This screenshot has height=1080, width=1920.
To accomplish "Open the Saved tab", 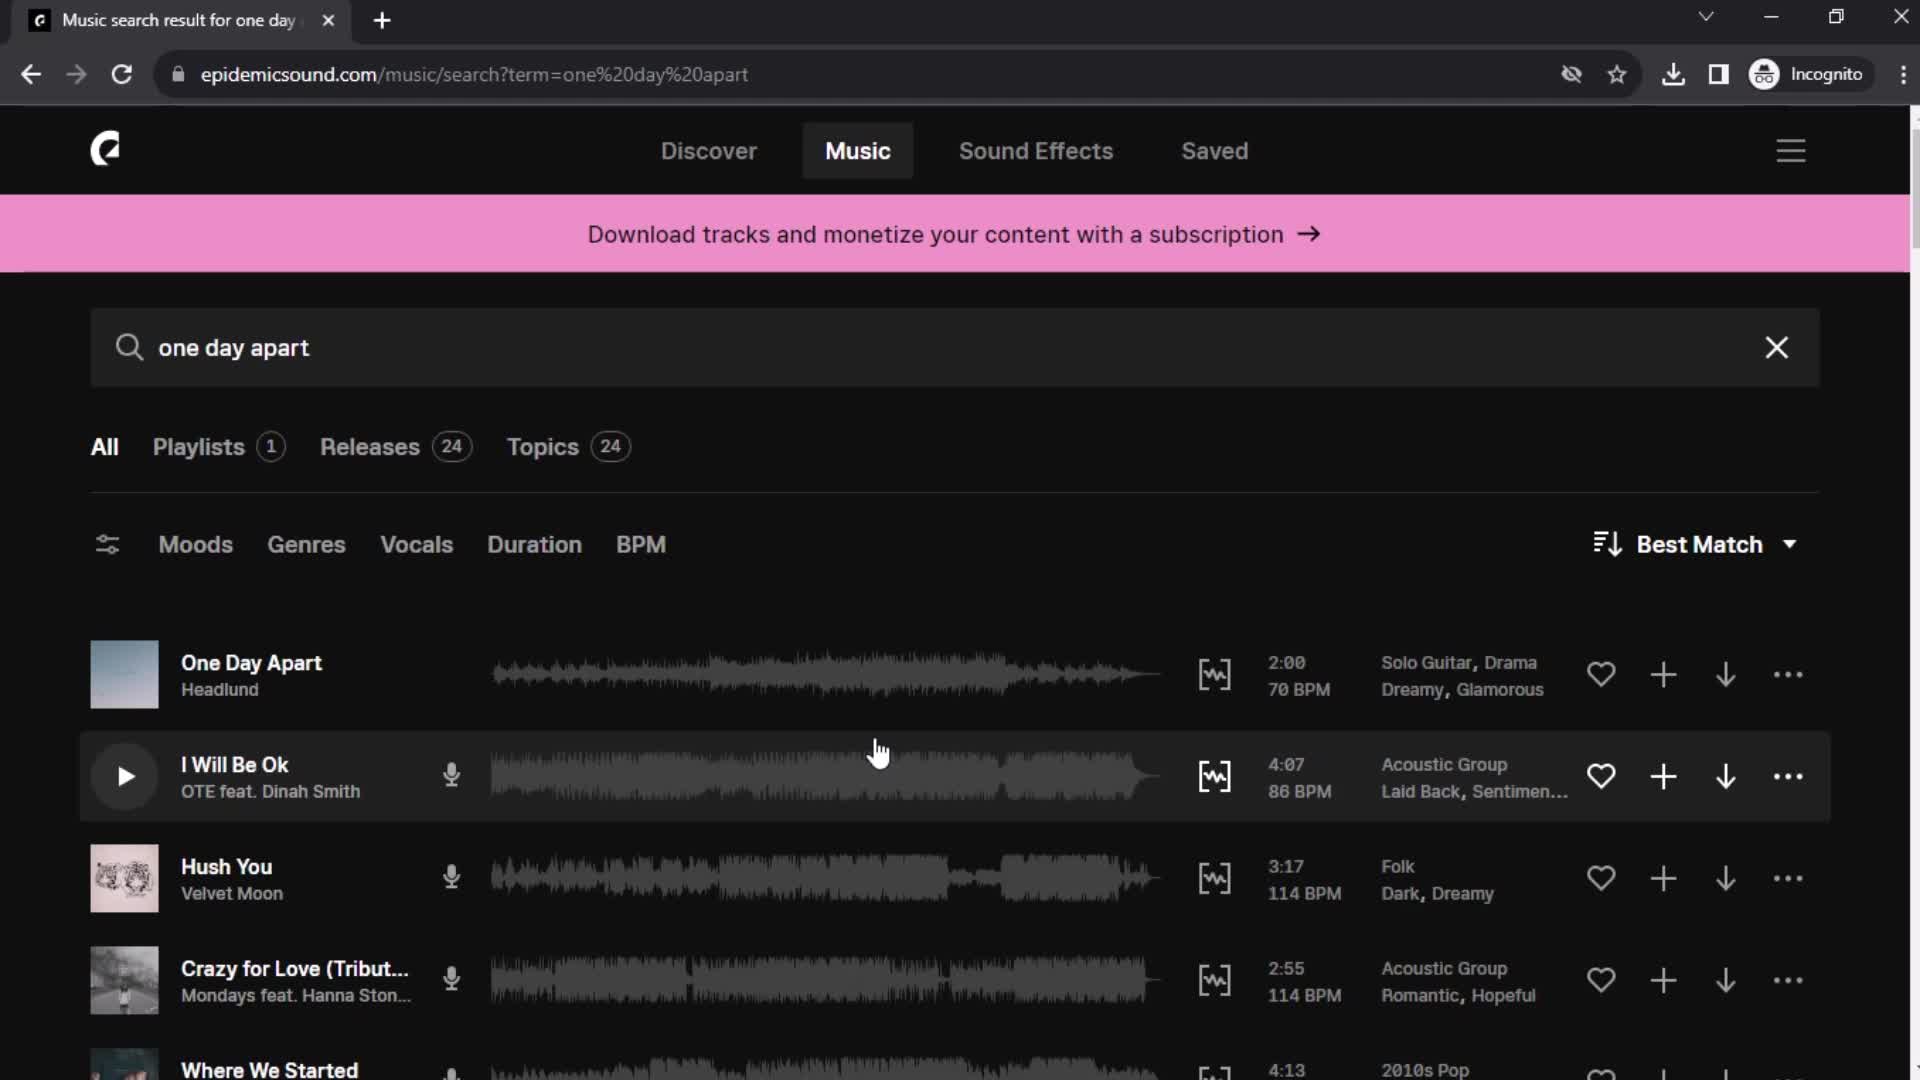I will pos(1214,151).
